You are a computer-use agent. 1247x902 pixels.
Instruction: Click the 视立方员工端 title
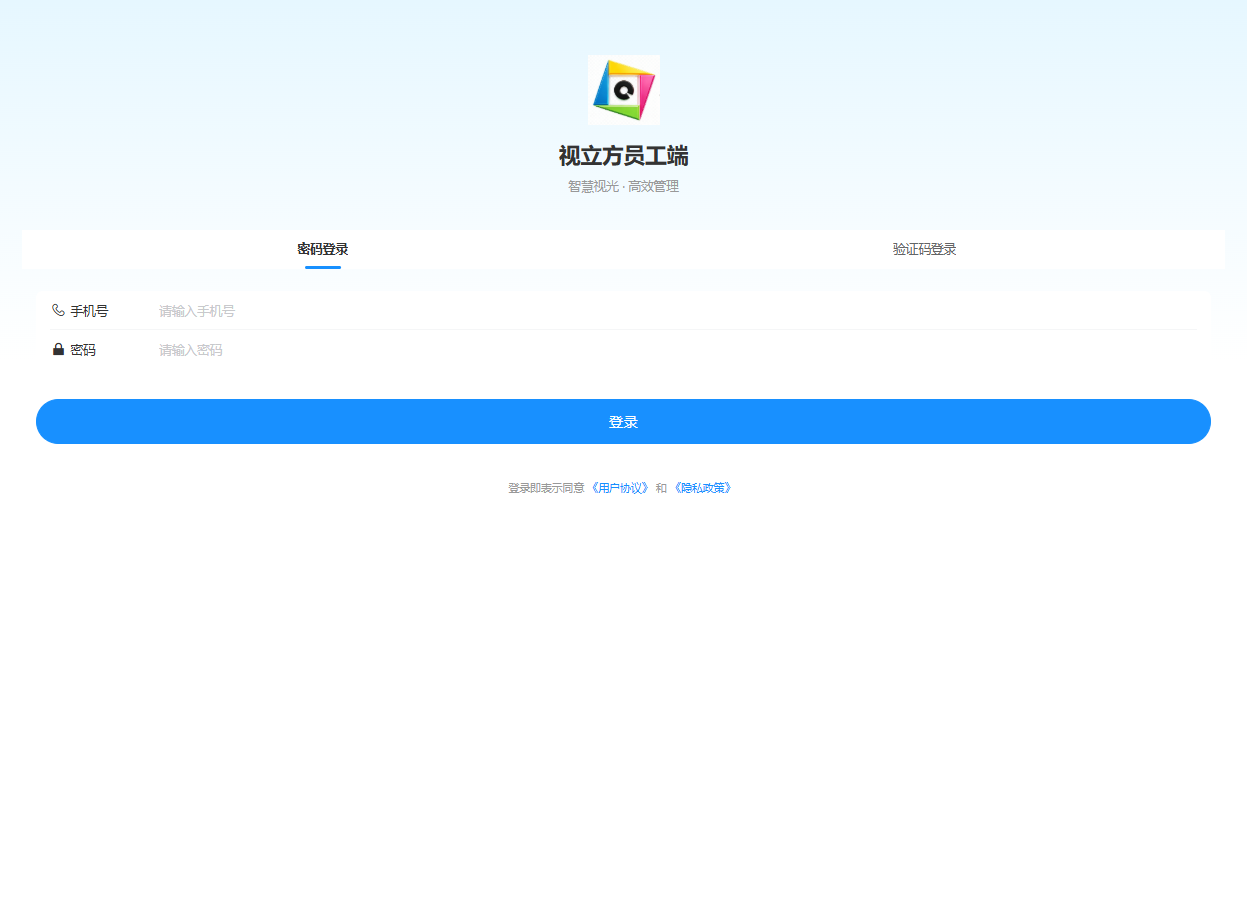pyautogui.click(x=623, y=156)
